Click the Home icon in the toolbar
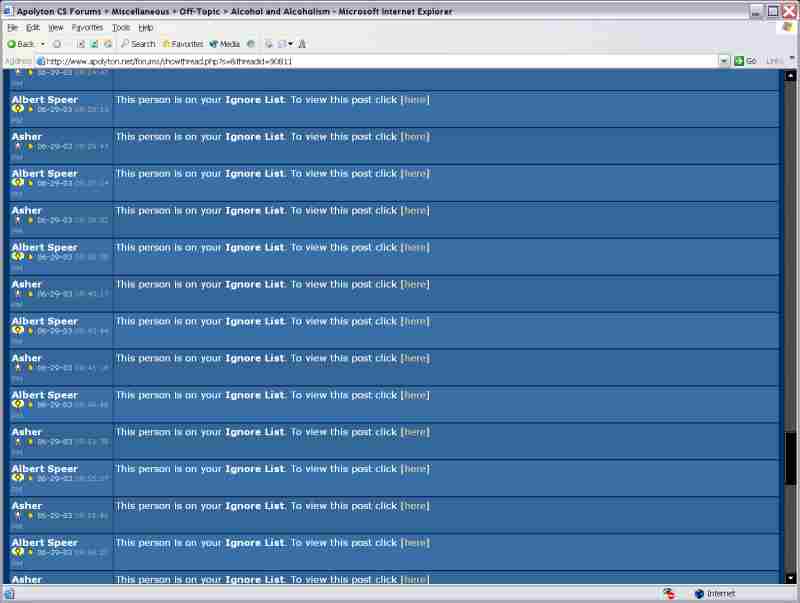Viewport: 800px width, 603px height. [x=107, y=44]
